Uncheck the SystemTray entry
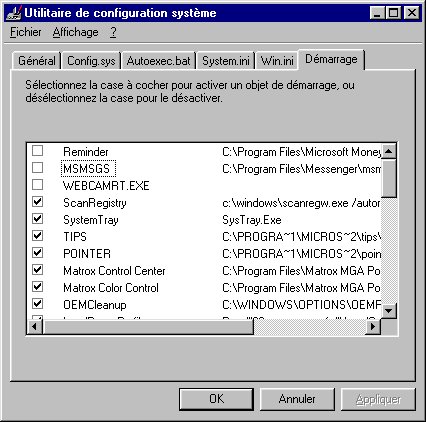Screen dimensions: 426x422 pos(37,219)
